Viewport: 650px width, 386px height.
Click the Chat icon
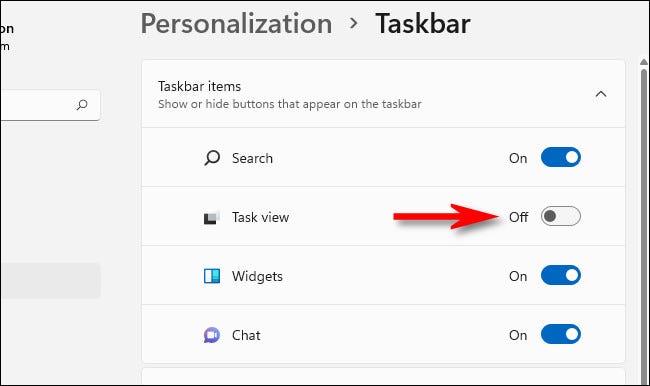(212, 335)
